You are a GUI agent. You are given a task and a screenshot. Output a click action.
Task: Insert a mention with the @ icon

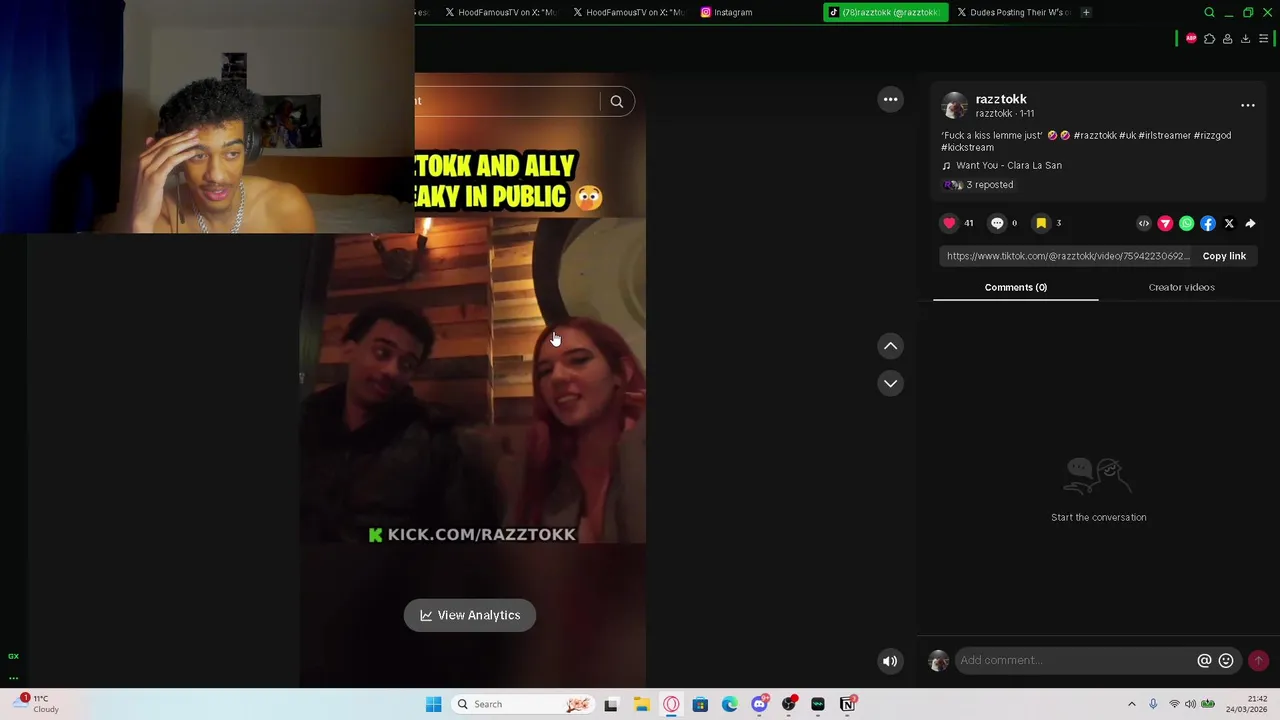(1204, 660)
